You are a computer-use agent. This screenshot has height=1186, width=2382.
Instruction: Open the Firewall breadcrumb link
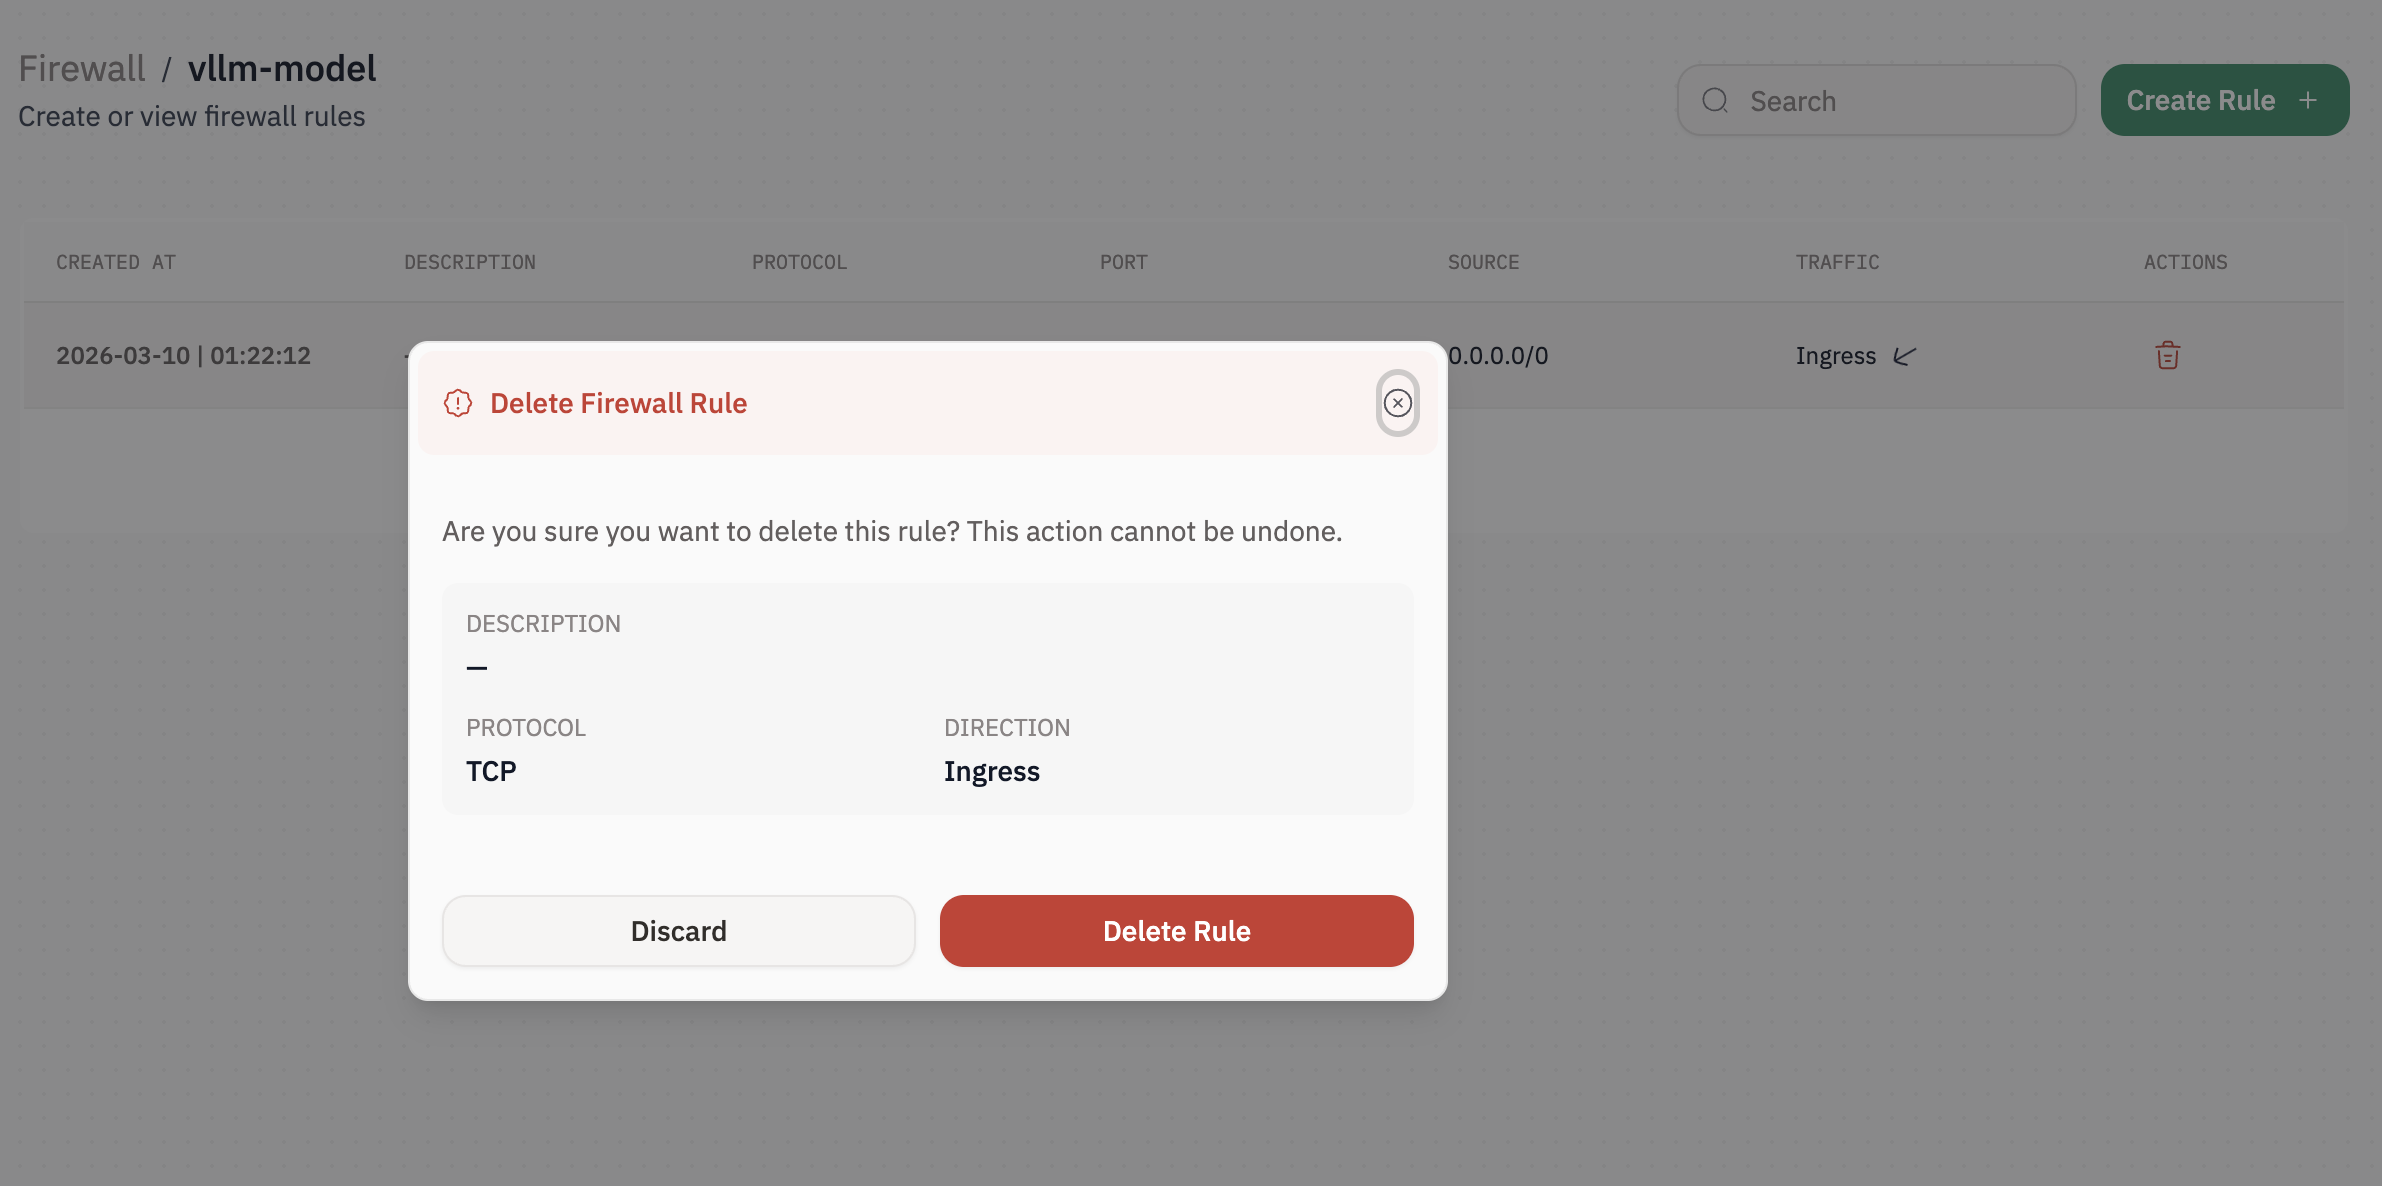tap(82, 69)
